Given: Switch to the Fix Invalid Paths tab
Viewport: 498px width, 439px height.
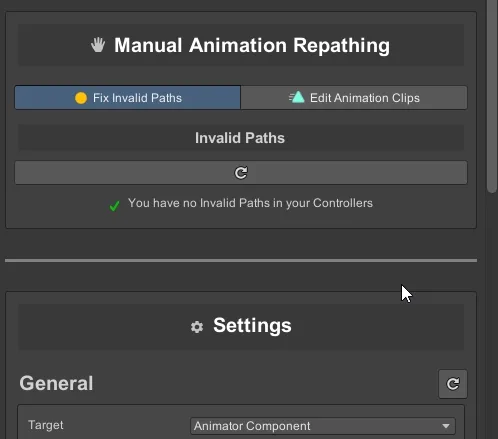Looking at the screenshot, I should (127, 98).
